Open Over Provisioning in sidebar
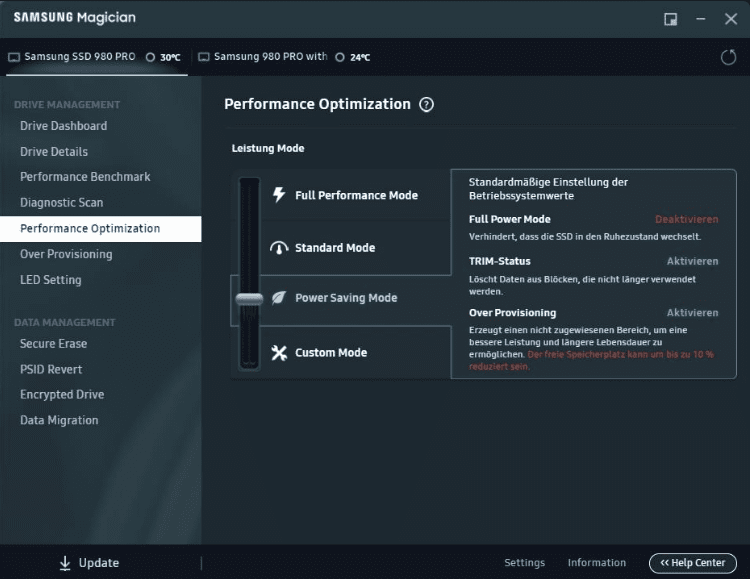Viewport: 750px width, 579px height. [66, 254]
